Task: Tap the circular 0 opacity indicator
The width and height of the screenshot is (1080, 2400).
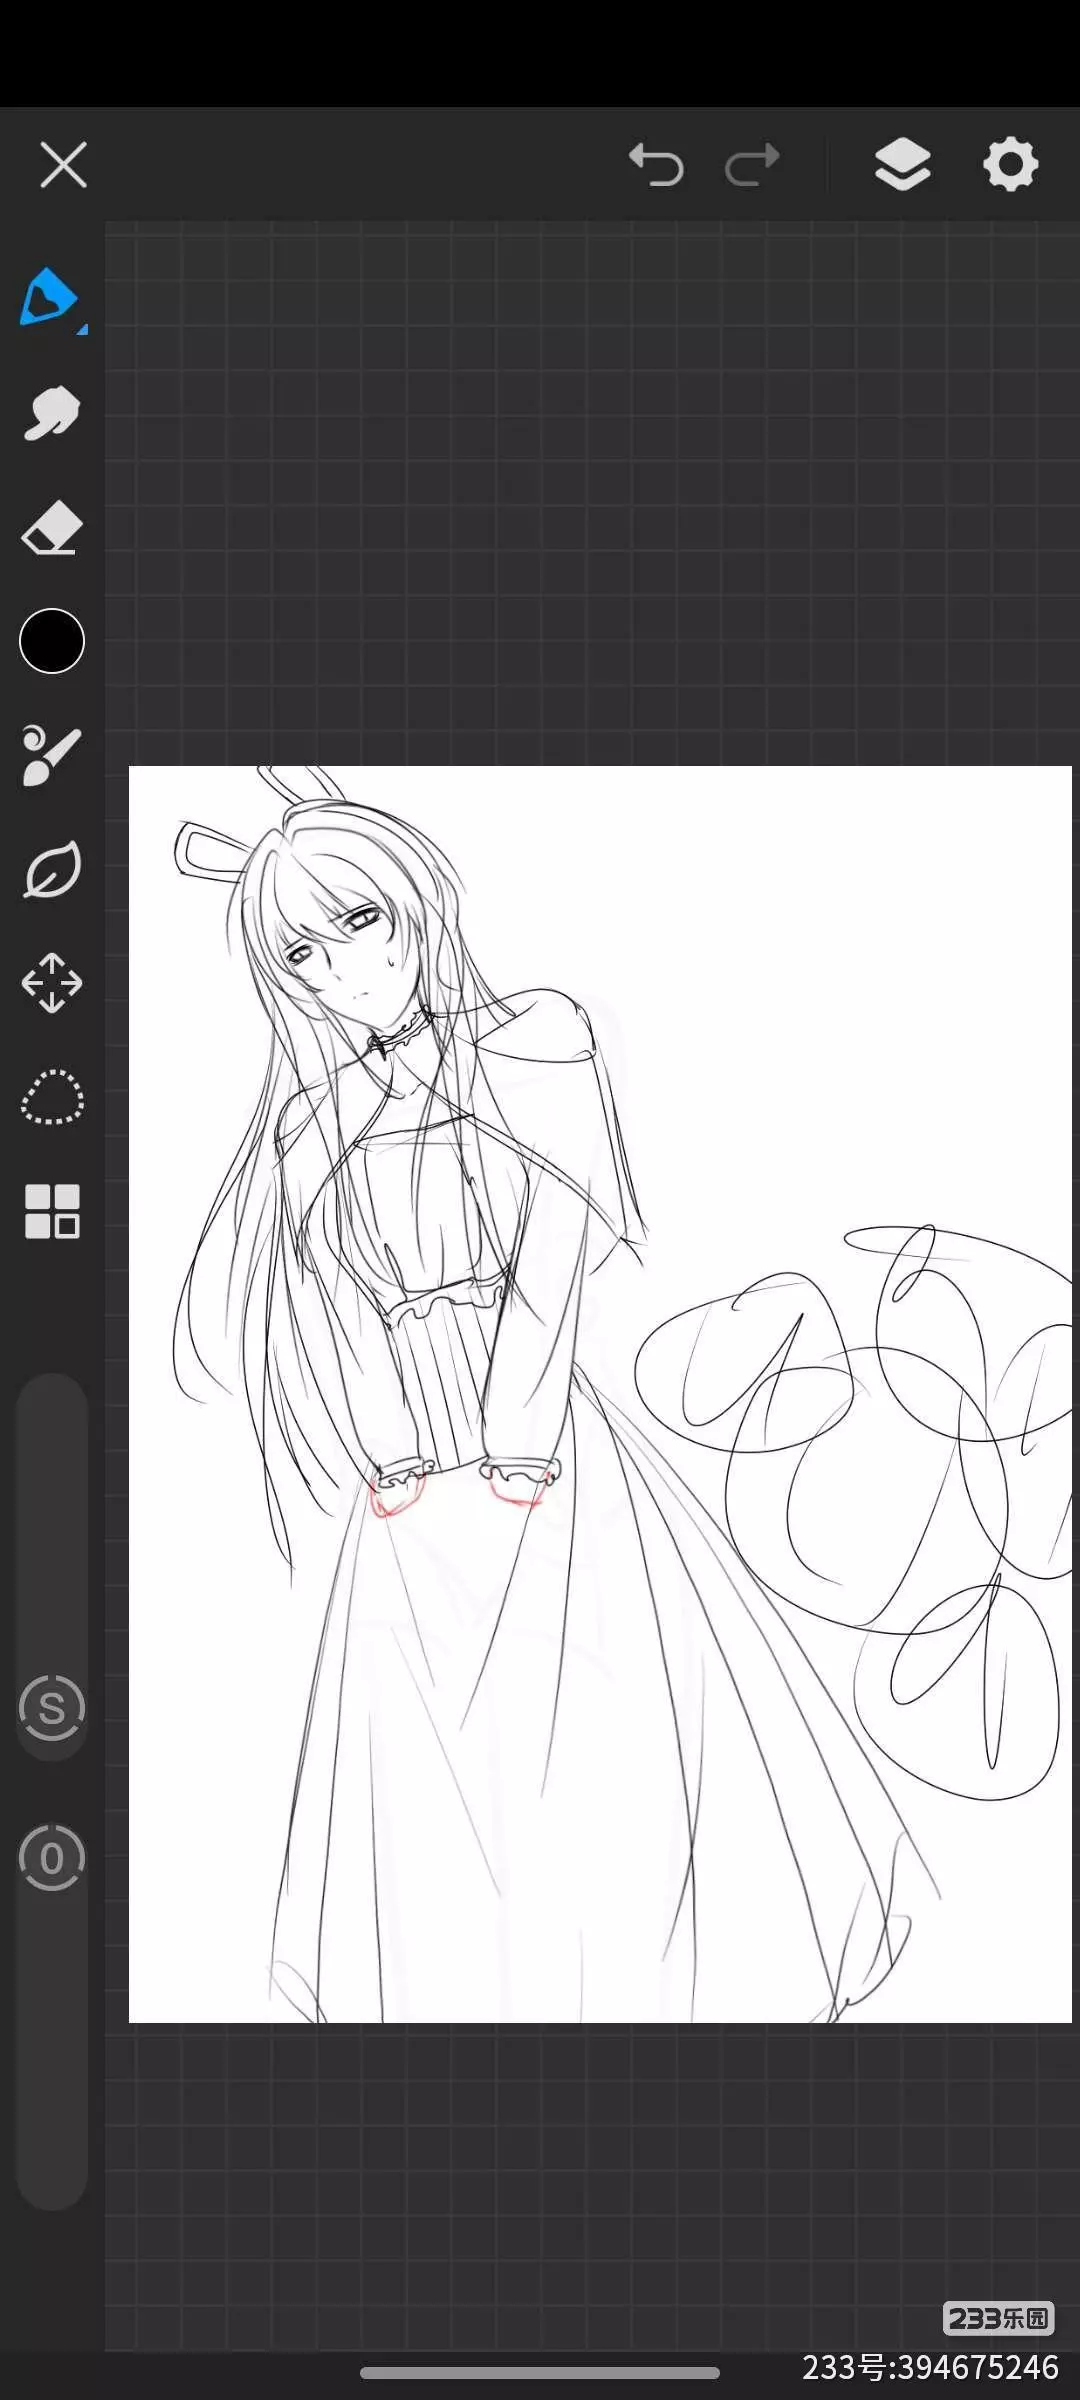Action: 52,1858
